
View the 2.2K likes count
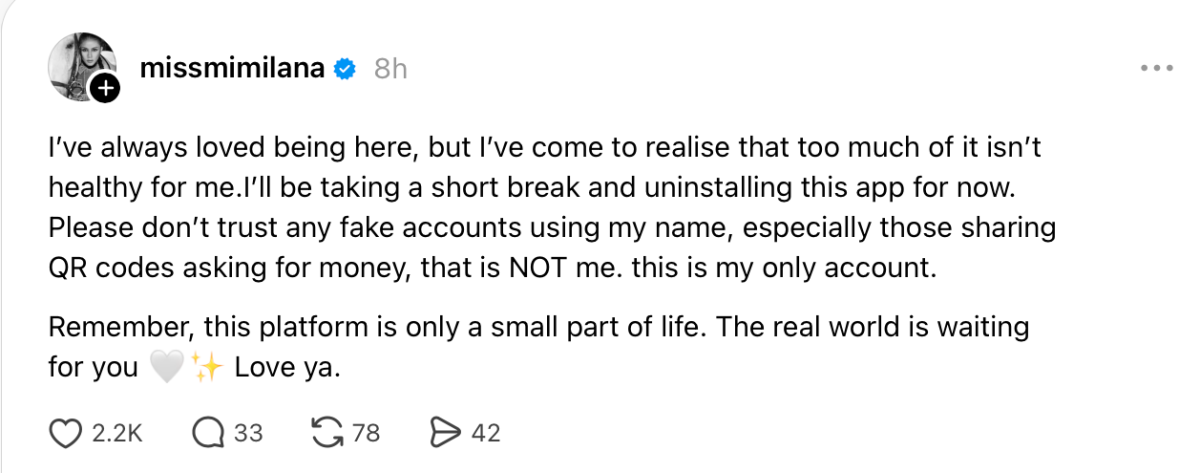117,433
